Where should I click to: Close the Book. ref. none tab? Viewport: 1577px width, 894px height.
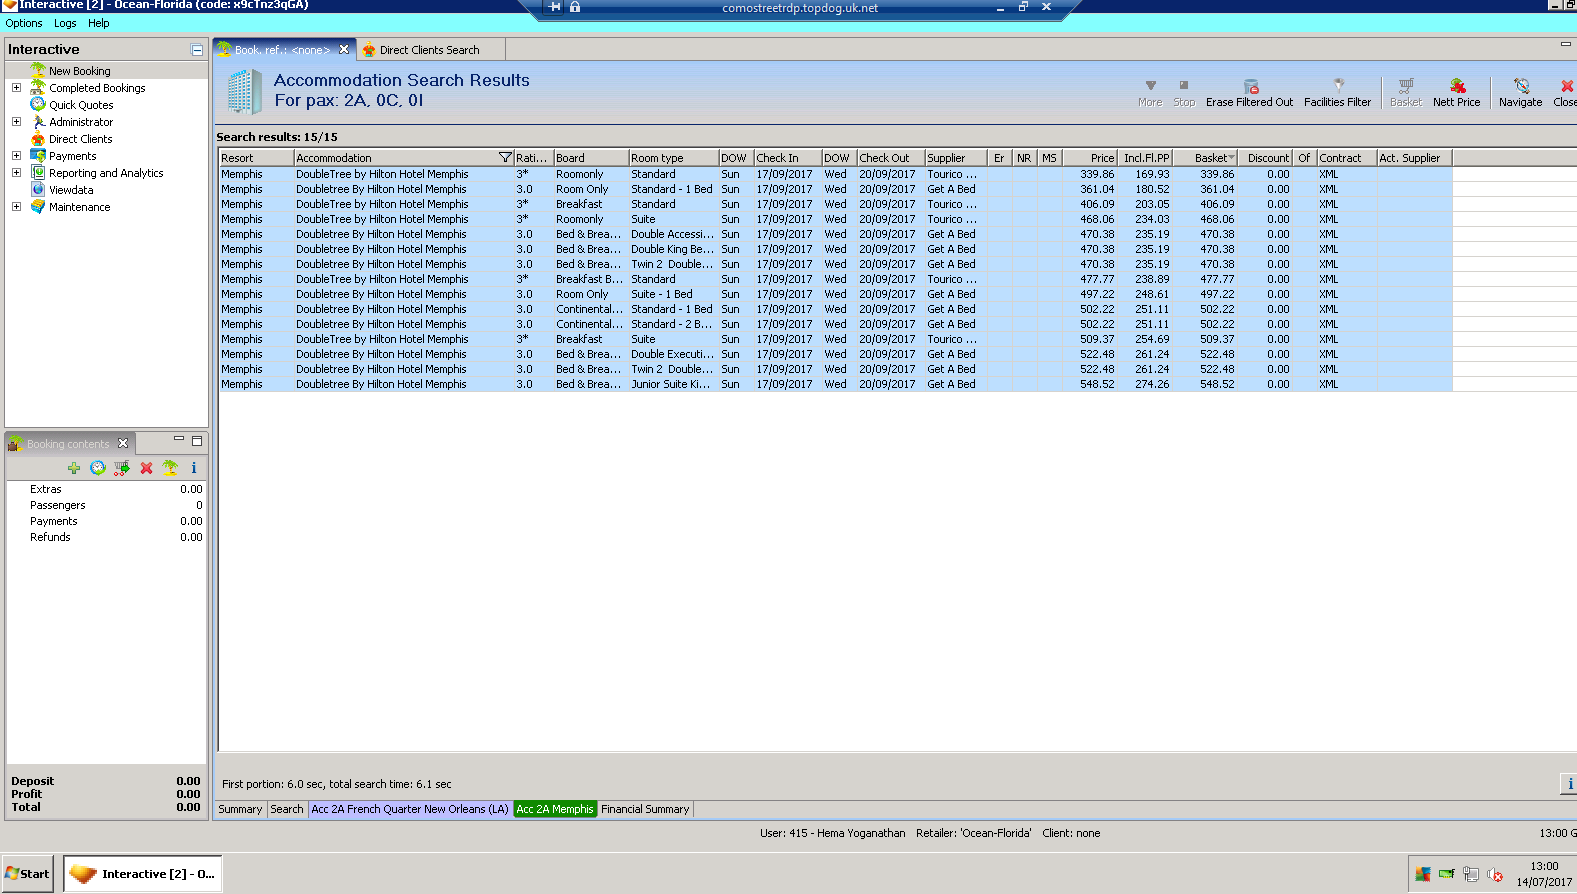pos(344,49)
